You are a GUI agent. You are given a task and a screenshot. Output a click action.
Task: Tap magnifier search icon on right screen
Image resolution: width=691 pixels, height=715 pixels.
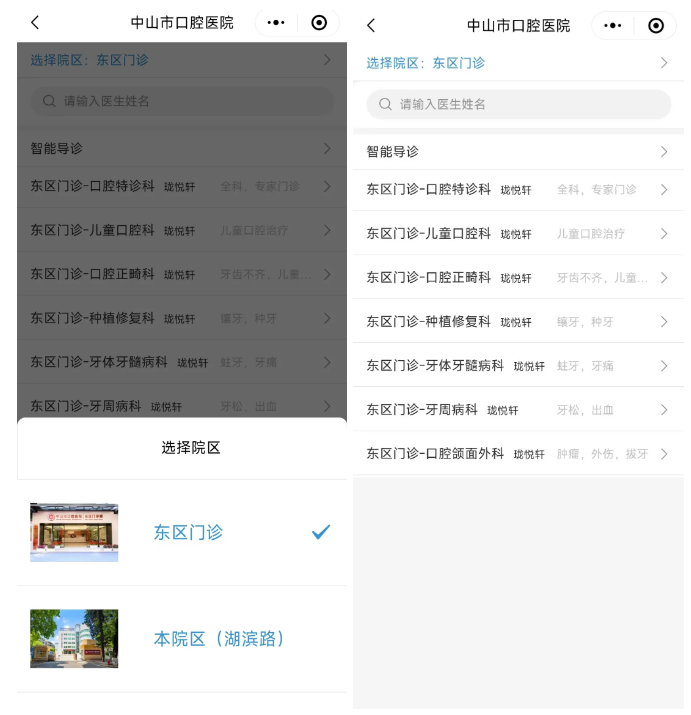coord(385,104)
